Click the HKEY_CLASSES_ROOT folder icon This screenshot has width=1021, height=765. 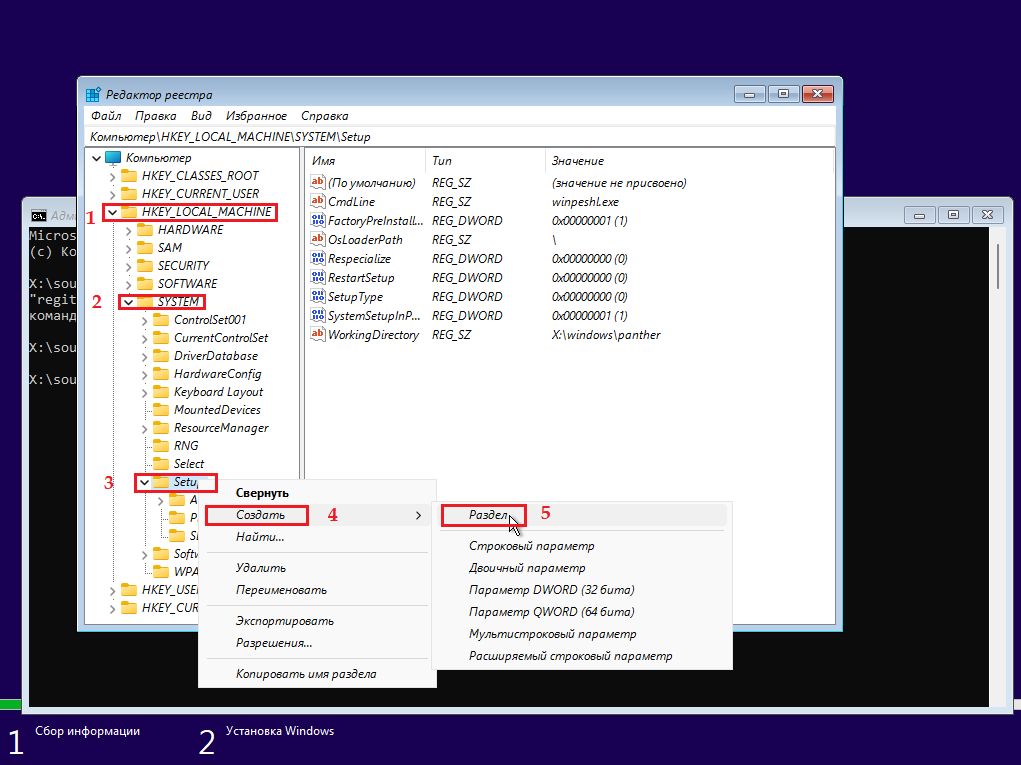tap(128, 176)
